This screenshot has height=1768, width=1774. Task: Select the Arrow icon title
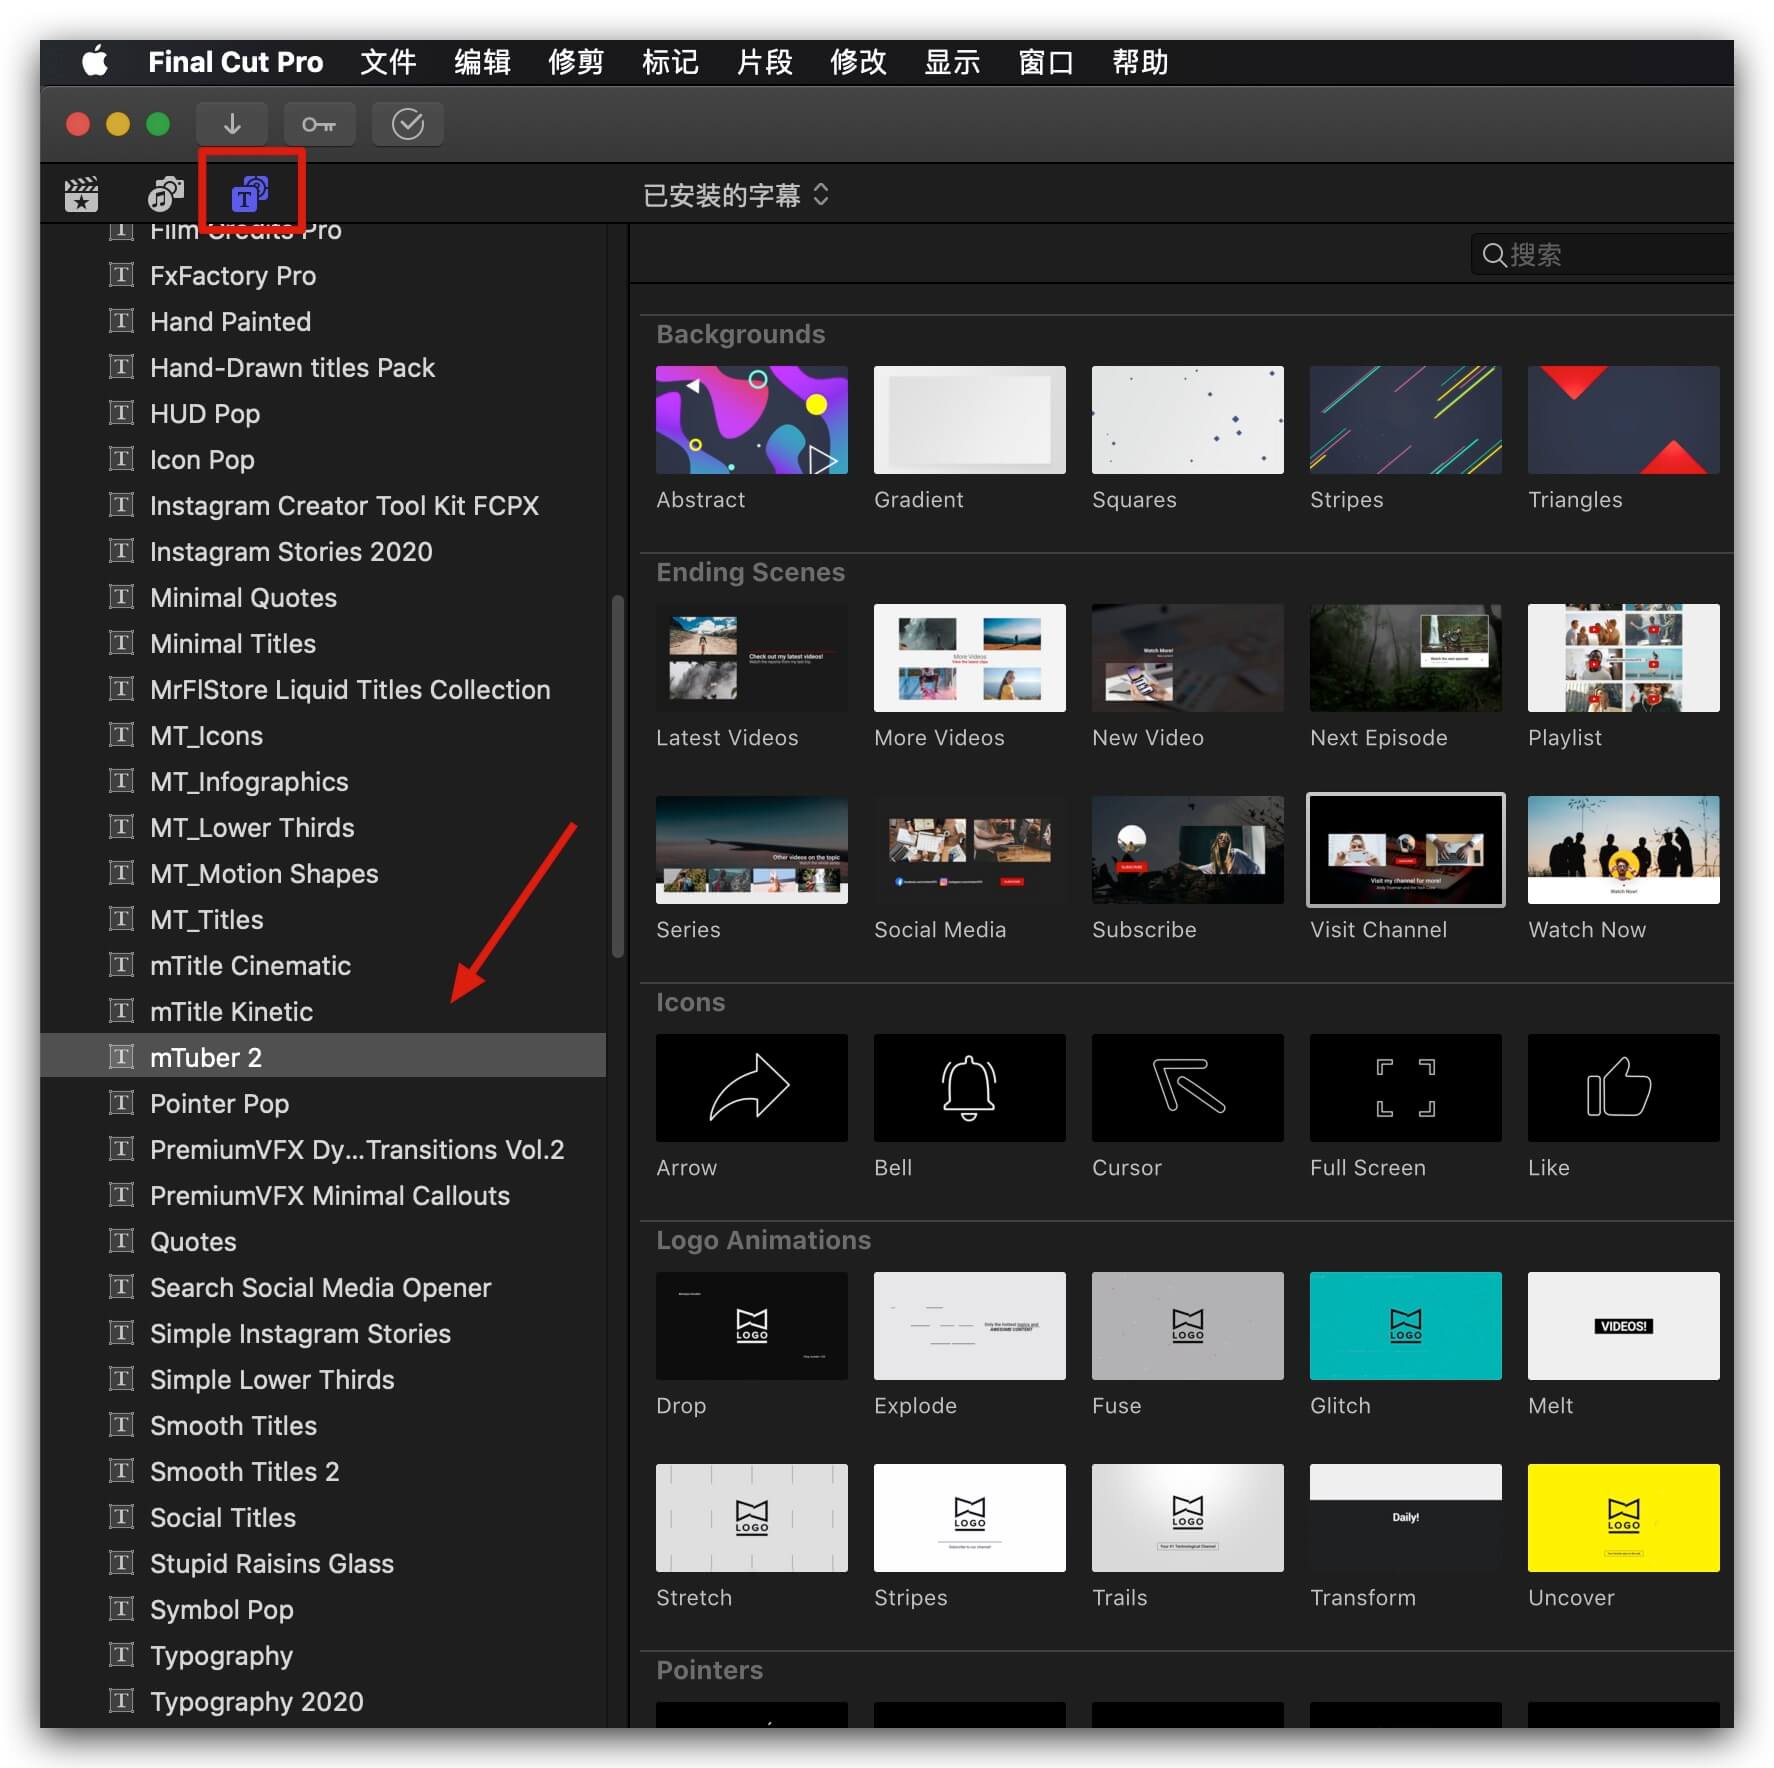751,1087
